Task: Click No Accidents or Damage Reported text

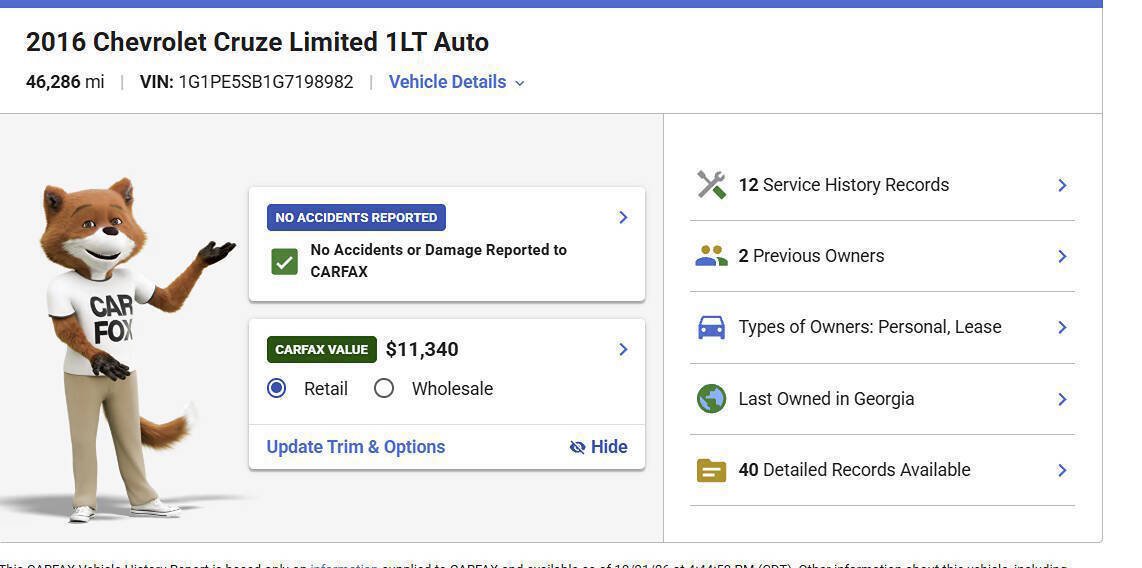Action: 438,261
